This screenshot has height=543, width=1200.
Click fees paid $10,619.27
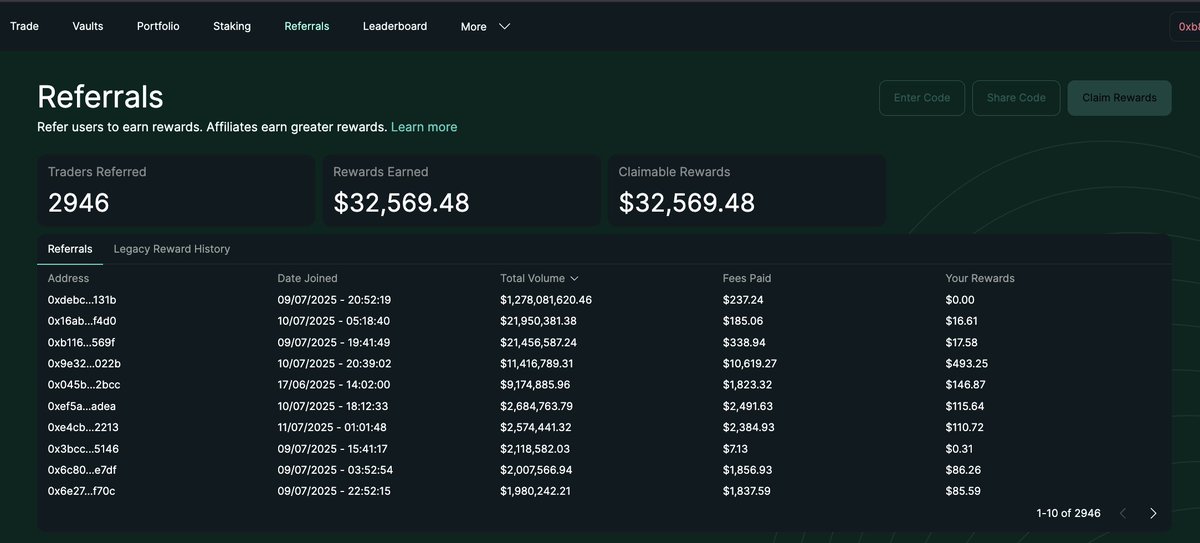(x=750, y=364)
